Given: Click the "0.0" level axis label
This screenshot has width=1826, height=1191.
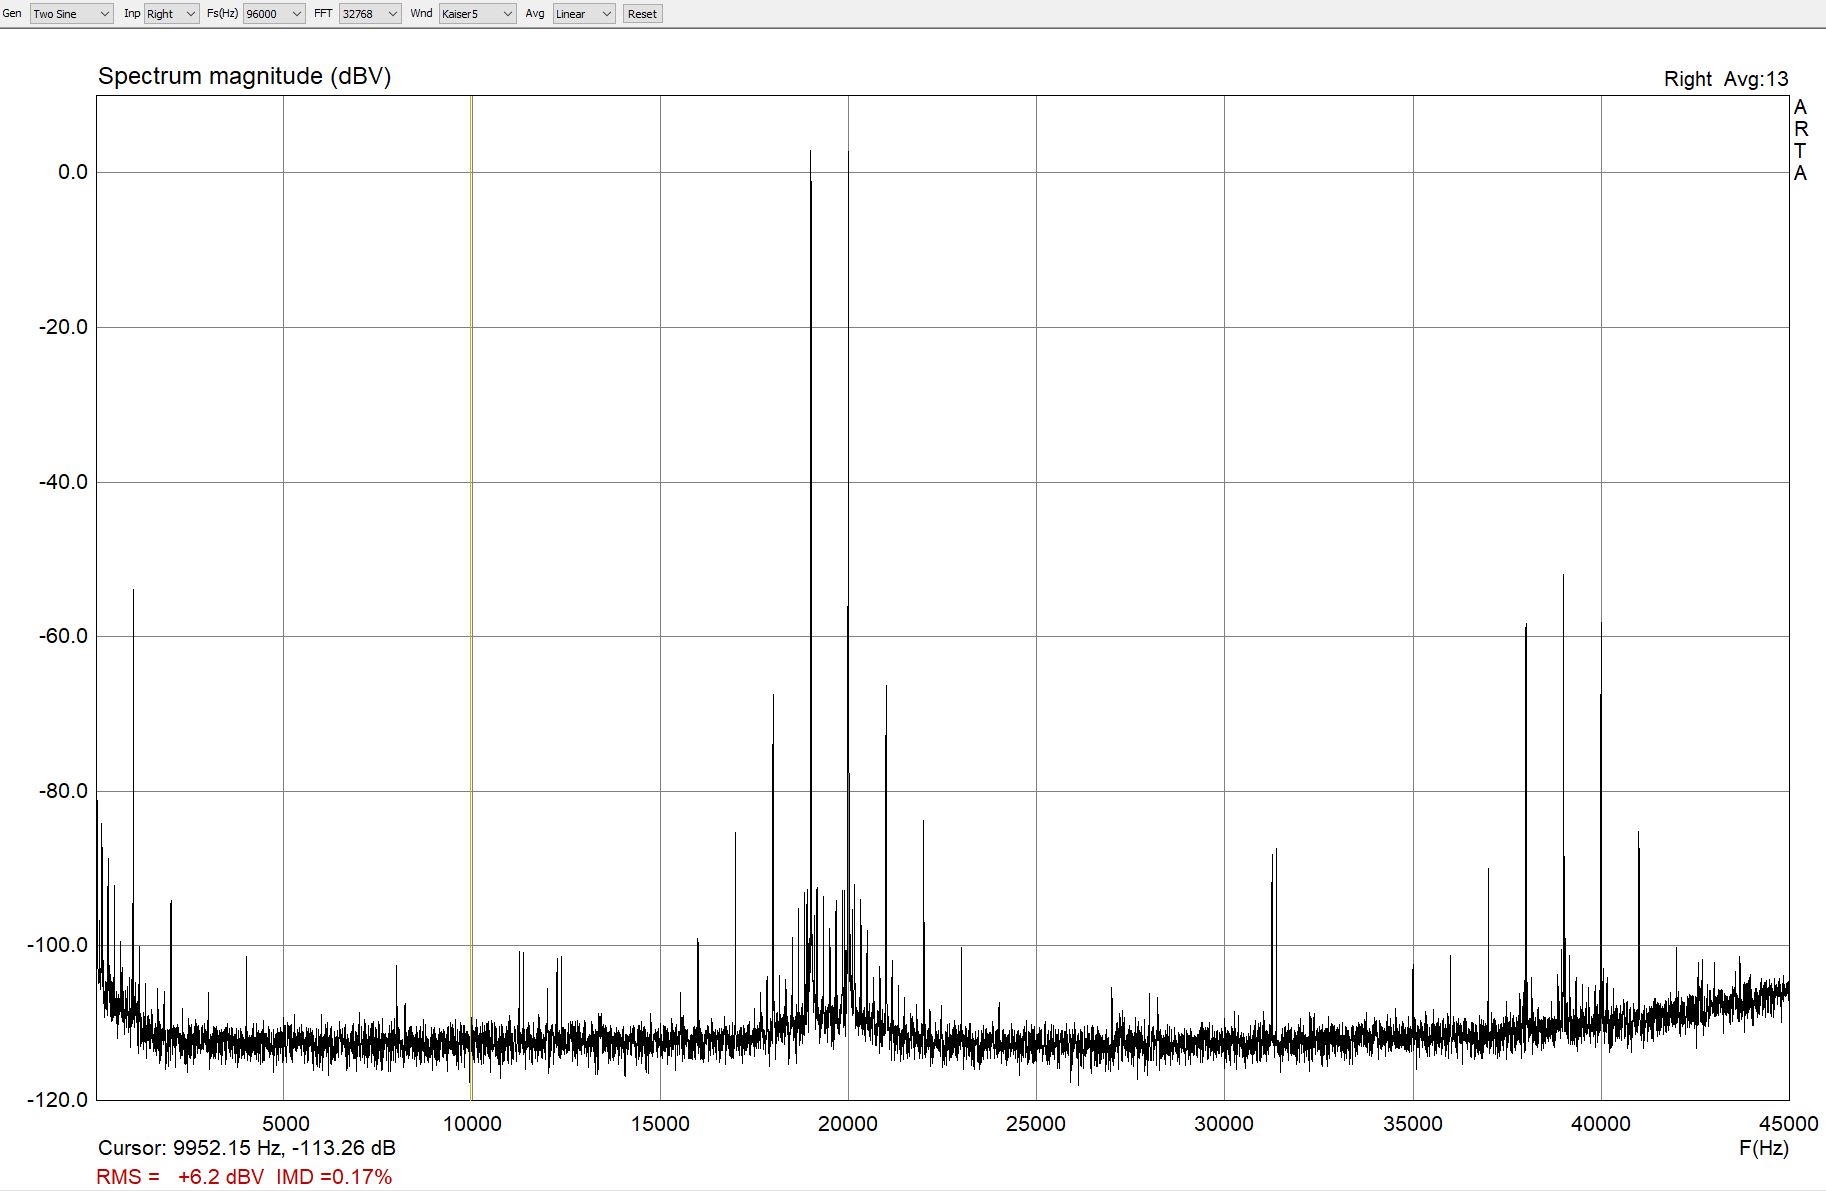Looking at the screenshot, I should pos(73,172).
